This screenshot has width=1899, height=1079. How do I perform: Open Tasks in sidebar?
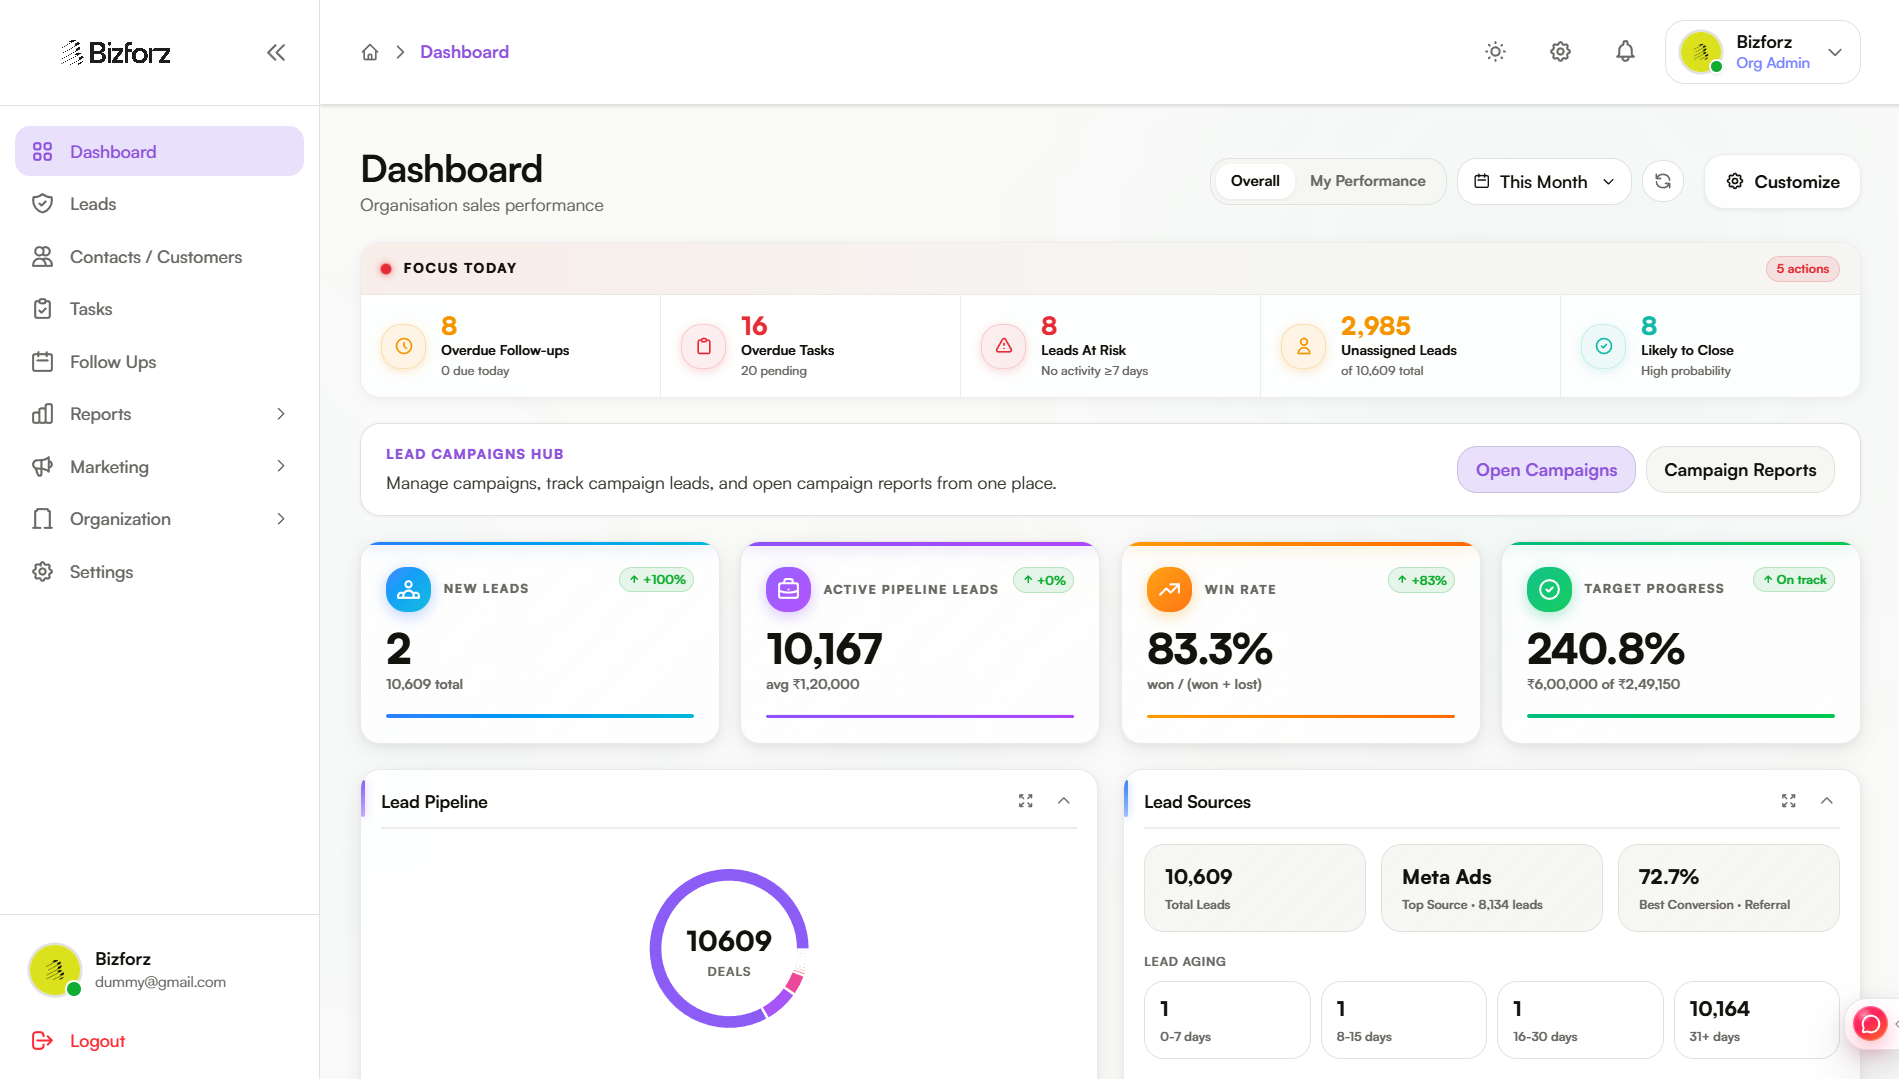[159, 309]
